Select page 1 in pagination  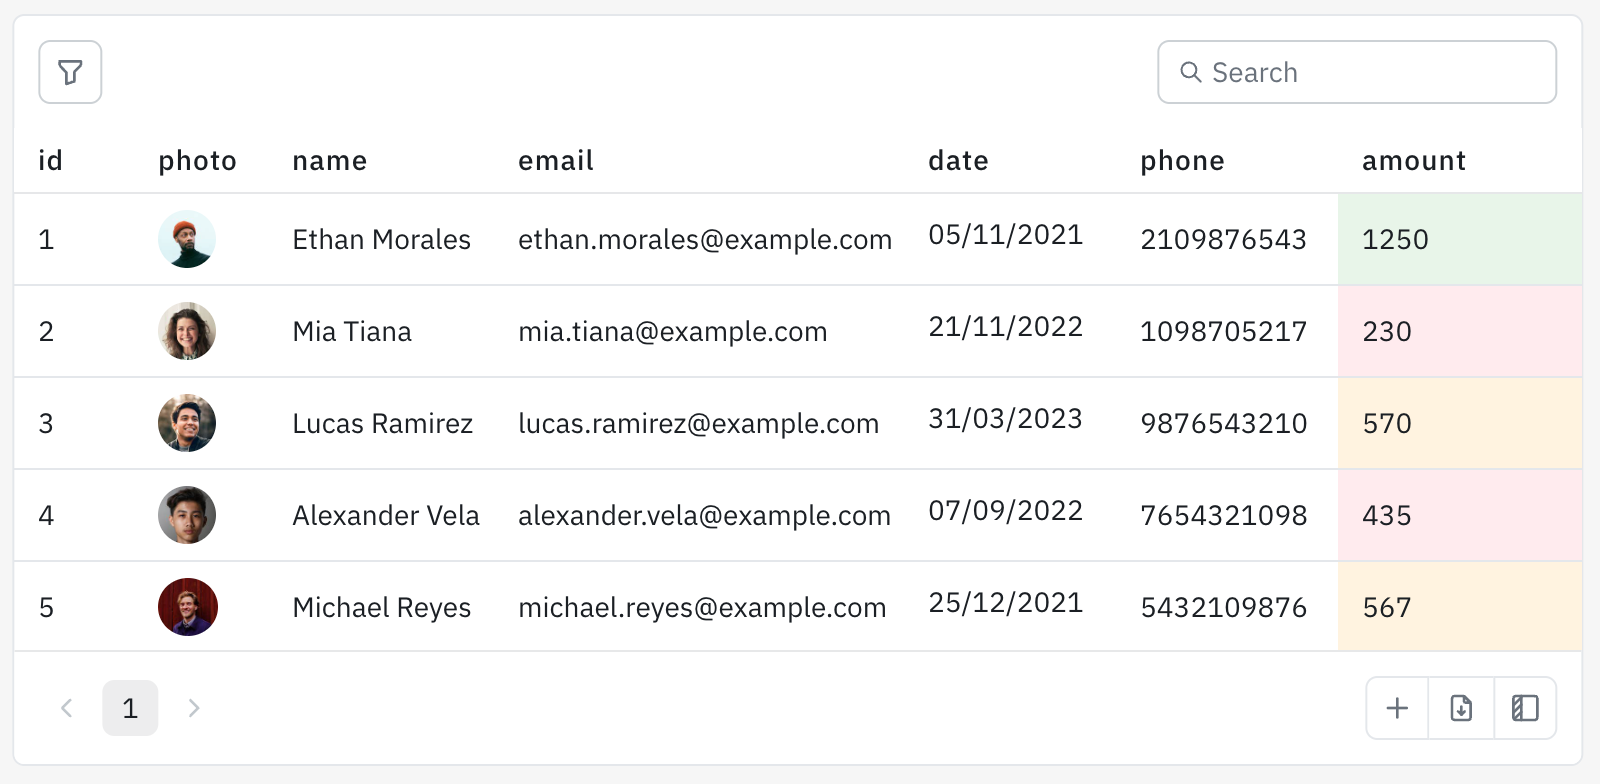tap(130, 708)
